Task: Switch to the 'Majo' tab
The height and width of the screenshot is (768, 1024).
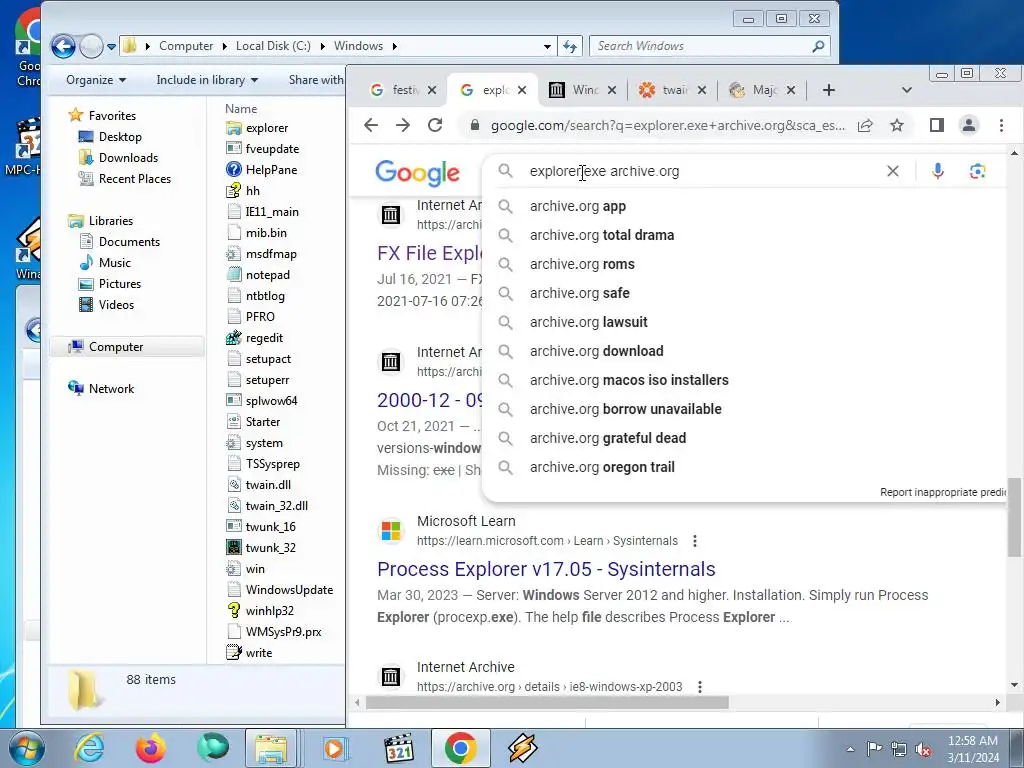Action: pos(763,90)
